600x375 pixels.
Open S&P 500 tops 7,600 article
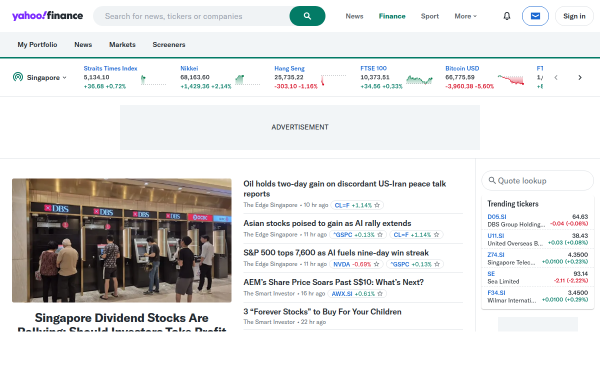336,253
